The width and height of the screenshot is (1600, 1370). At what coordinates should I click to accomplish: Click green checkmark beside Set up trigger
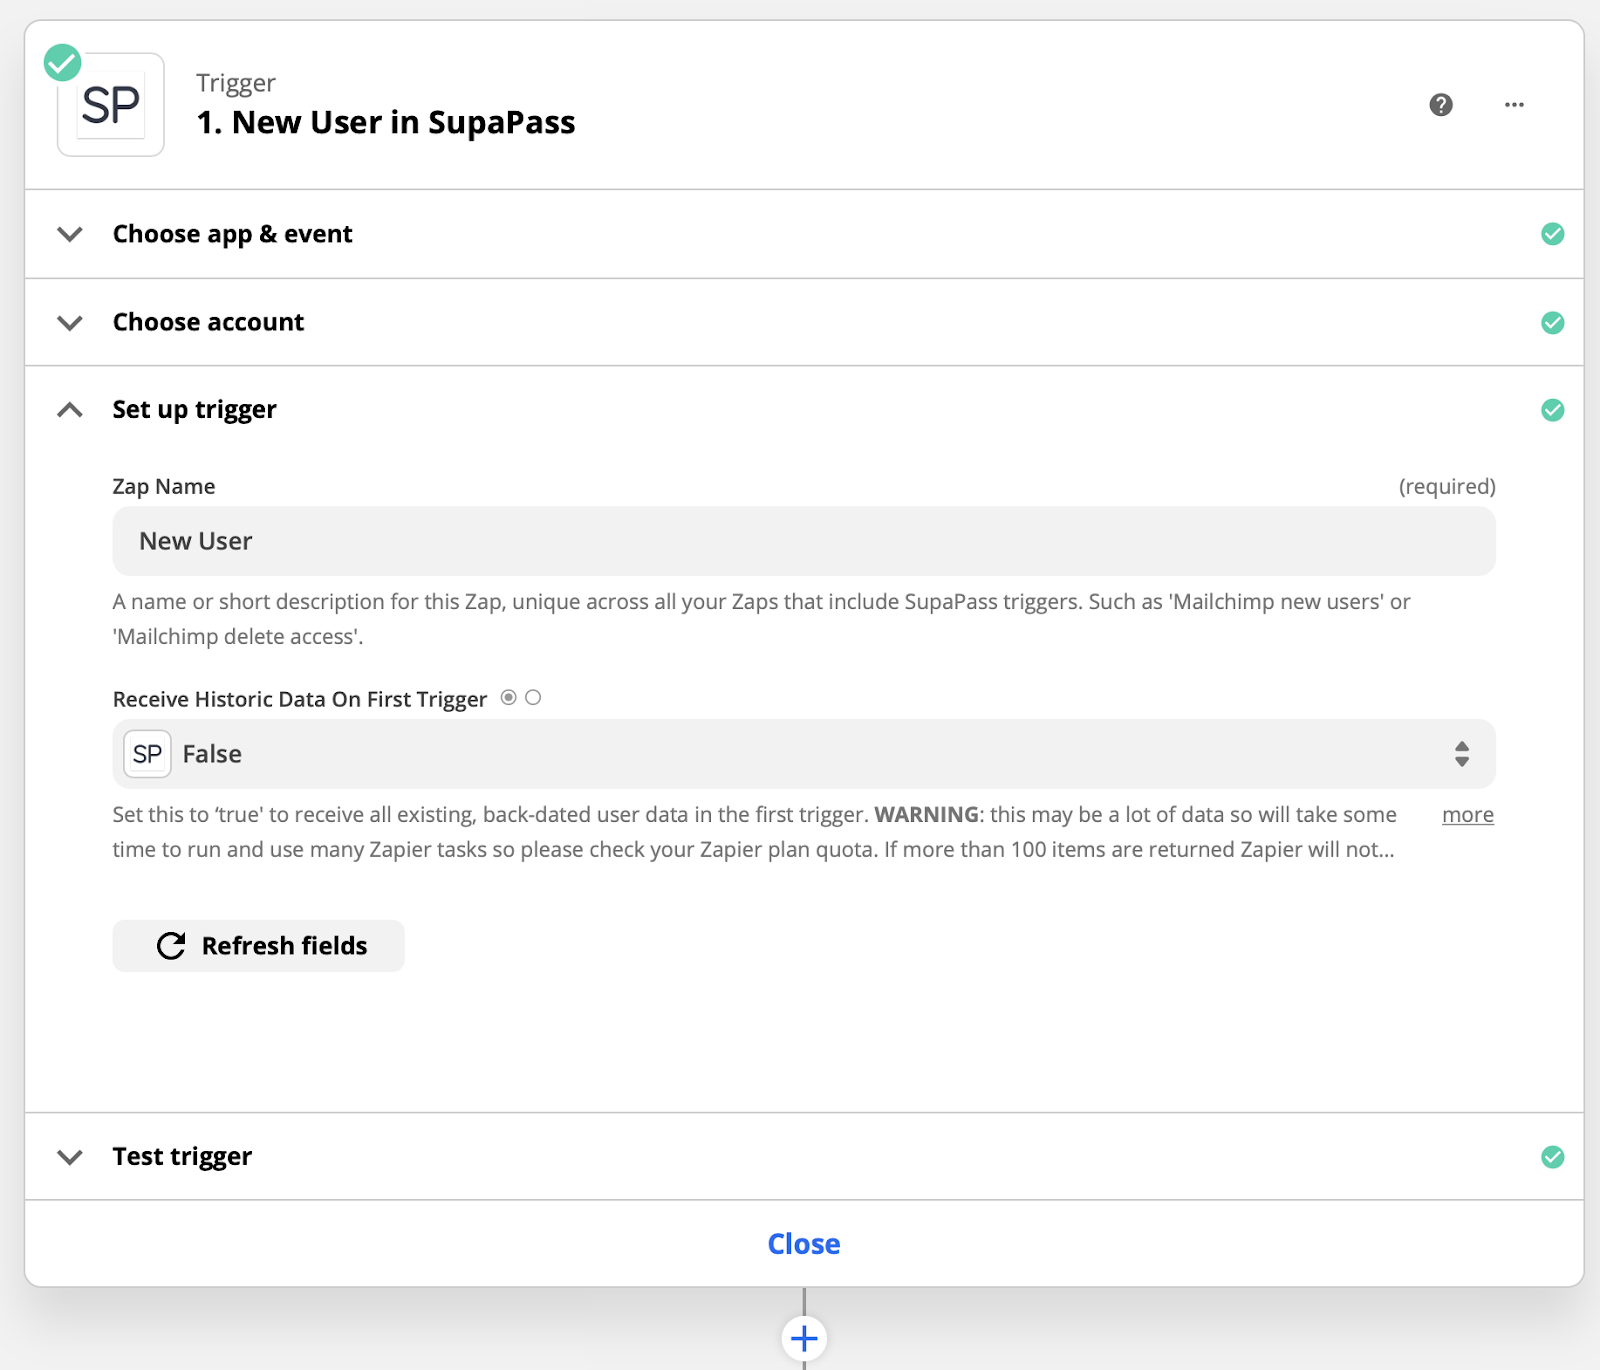coord(1552,410)
